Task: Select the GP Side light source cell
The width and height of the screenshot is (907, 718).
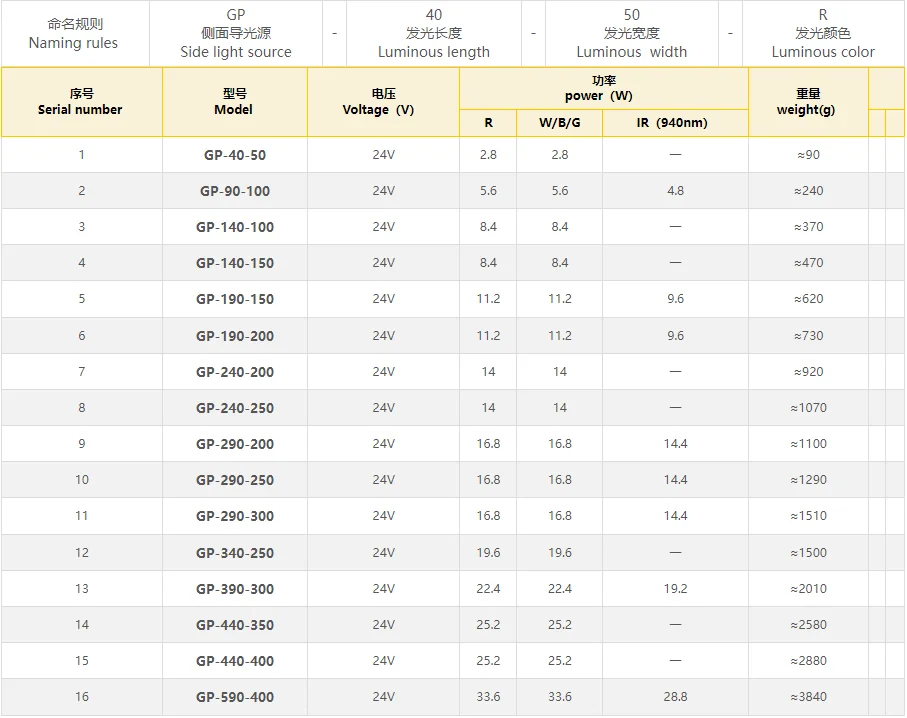Action: click(236, 34)
